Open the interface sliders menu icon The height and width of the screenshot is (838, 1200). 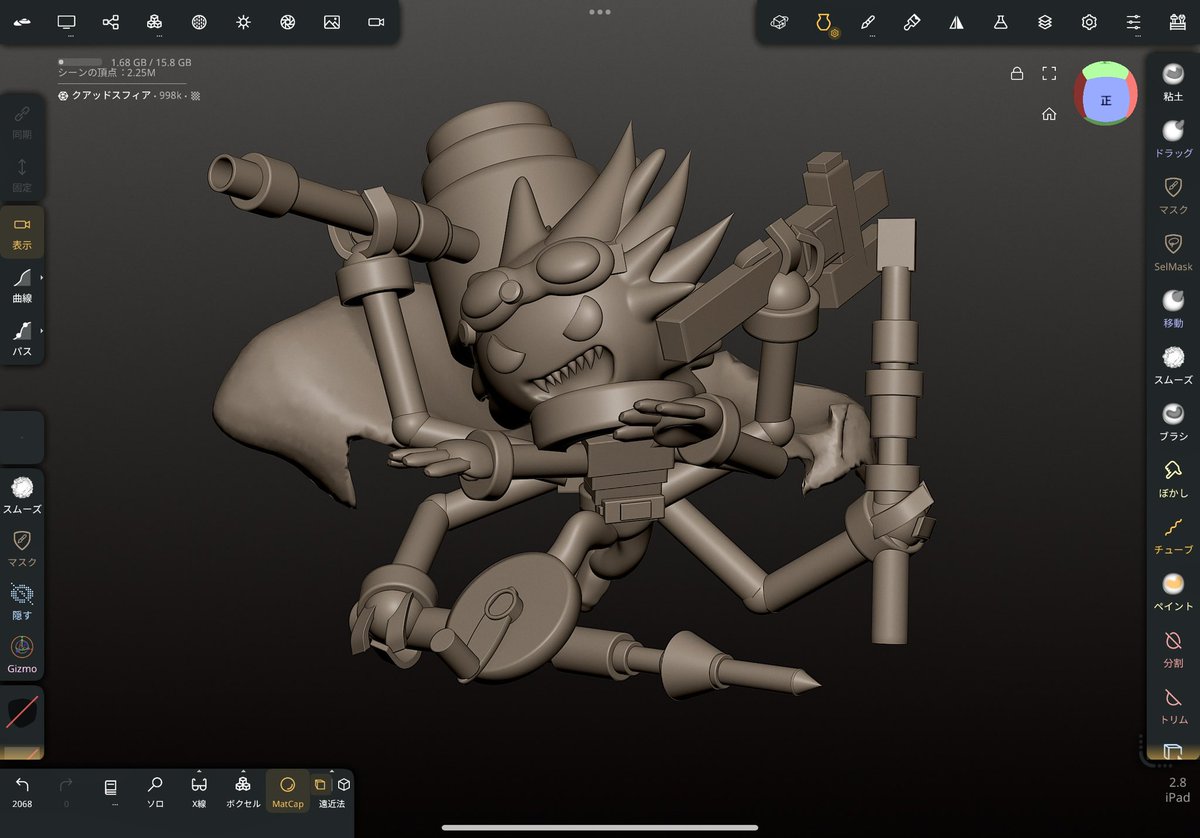coord(1133,22)
